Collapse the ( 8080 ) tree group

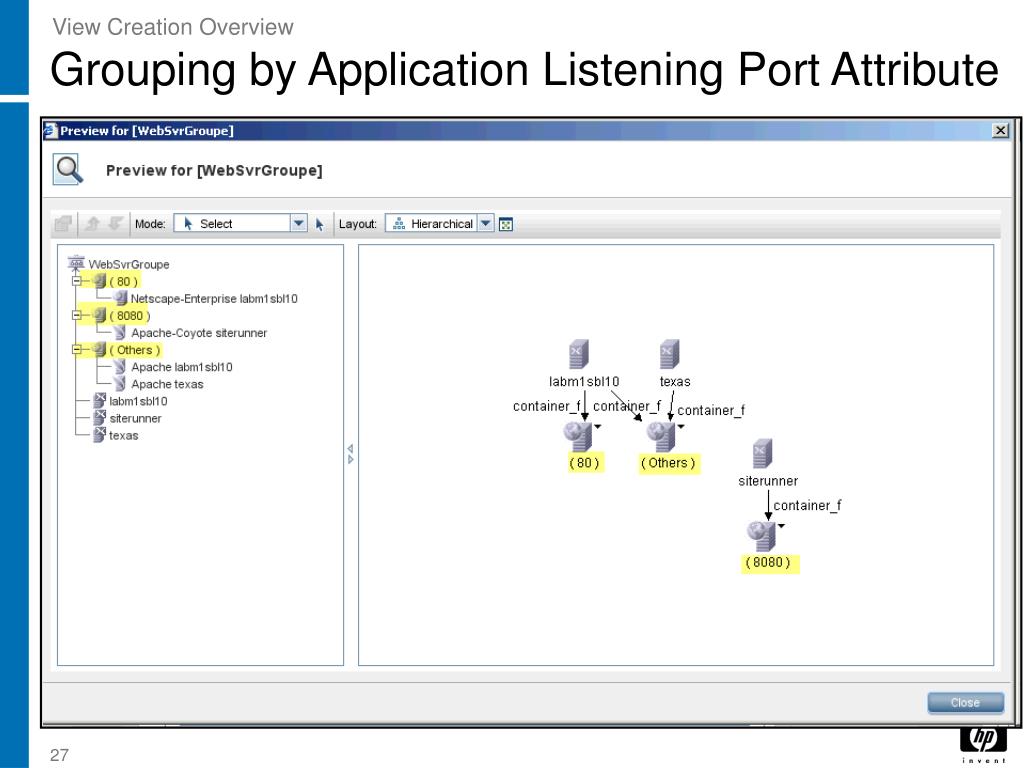pyautogui.click(x=76, y=315)
